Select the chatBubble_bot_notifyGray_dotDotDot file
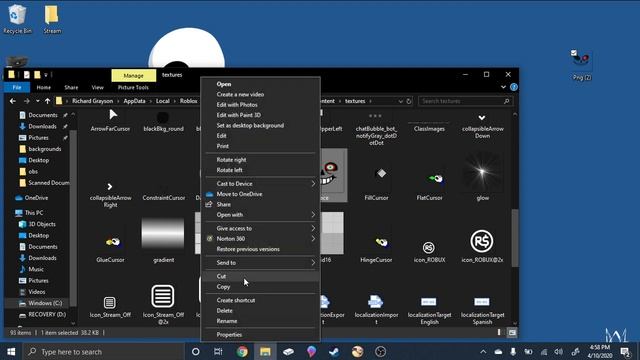640x360 pixels. tap(376, 129)
